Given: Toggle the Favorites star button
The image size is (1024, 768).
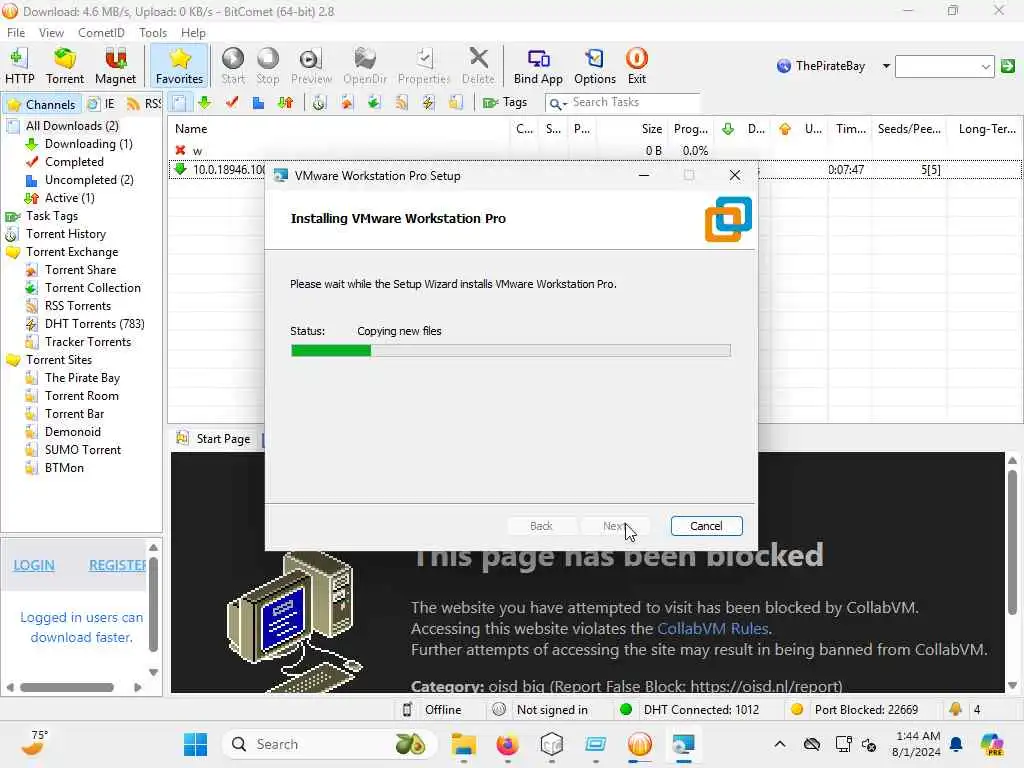Looking at the screenshot, I should (179, 66).
